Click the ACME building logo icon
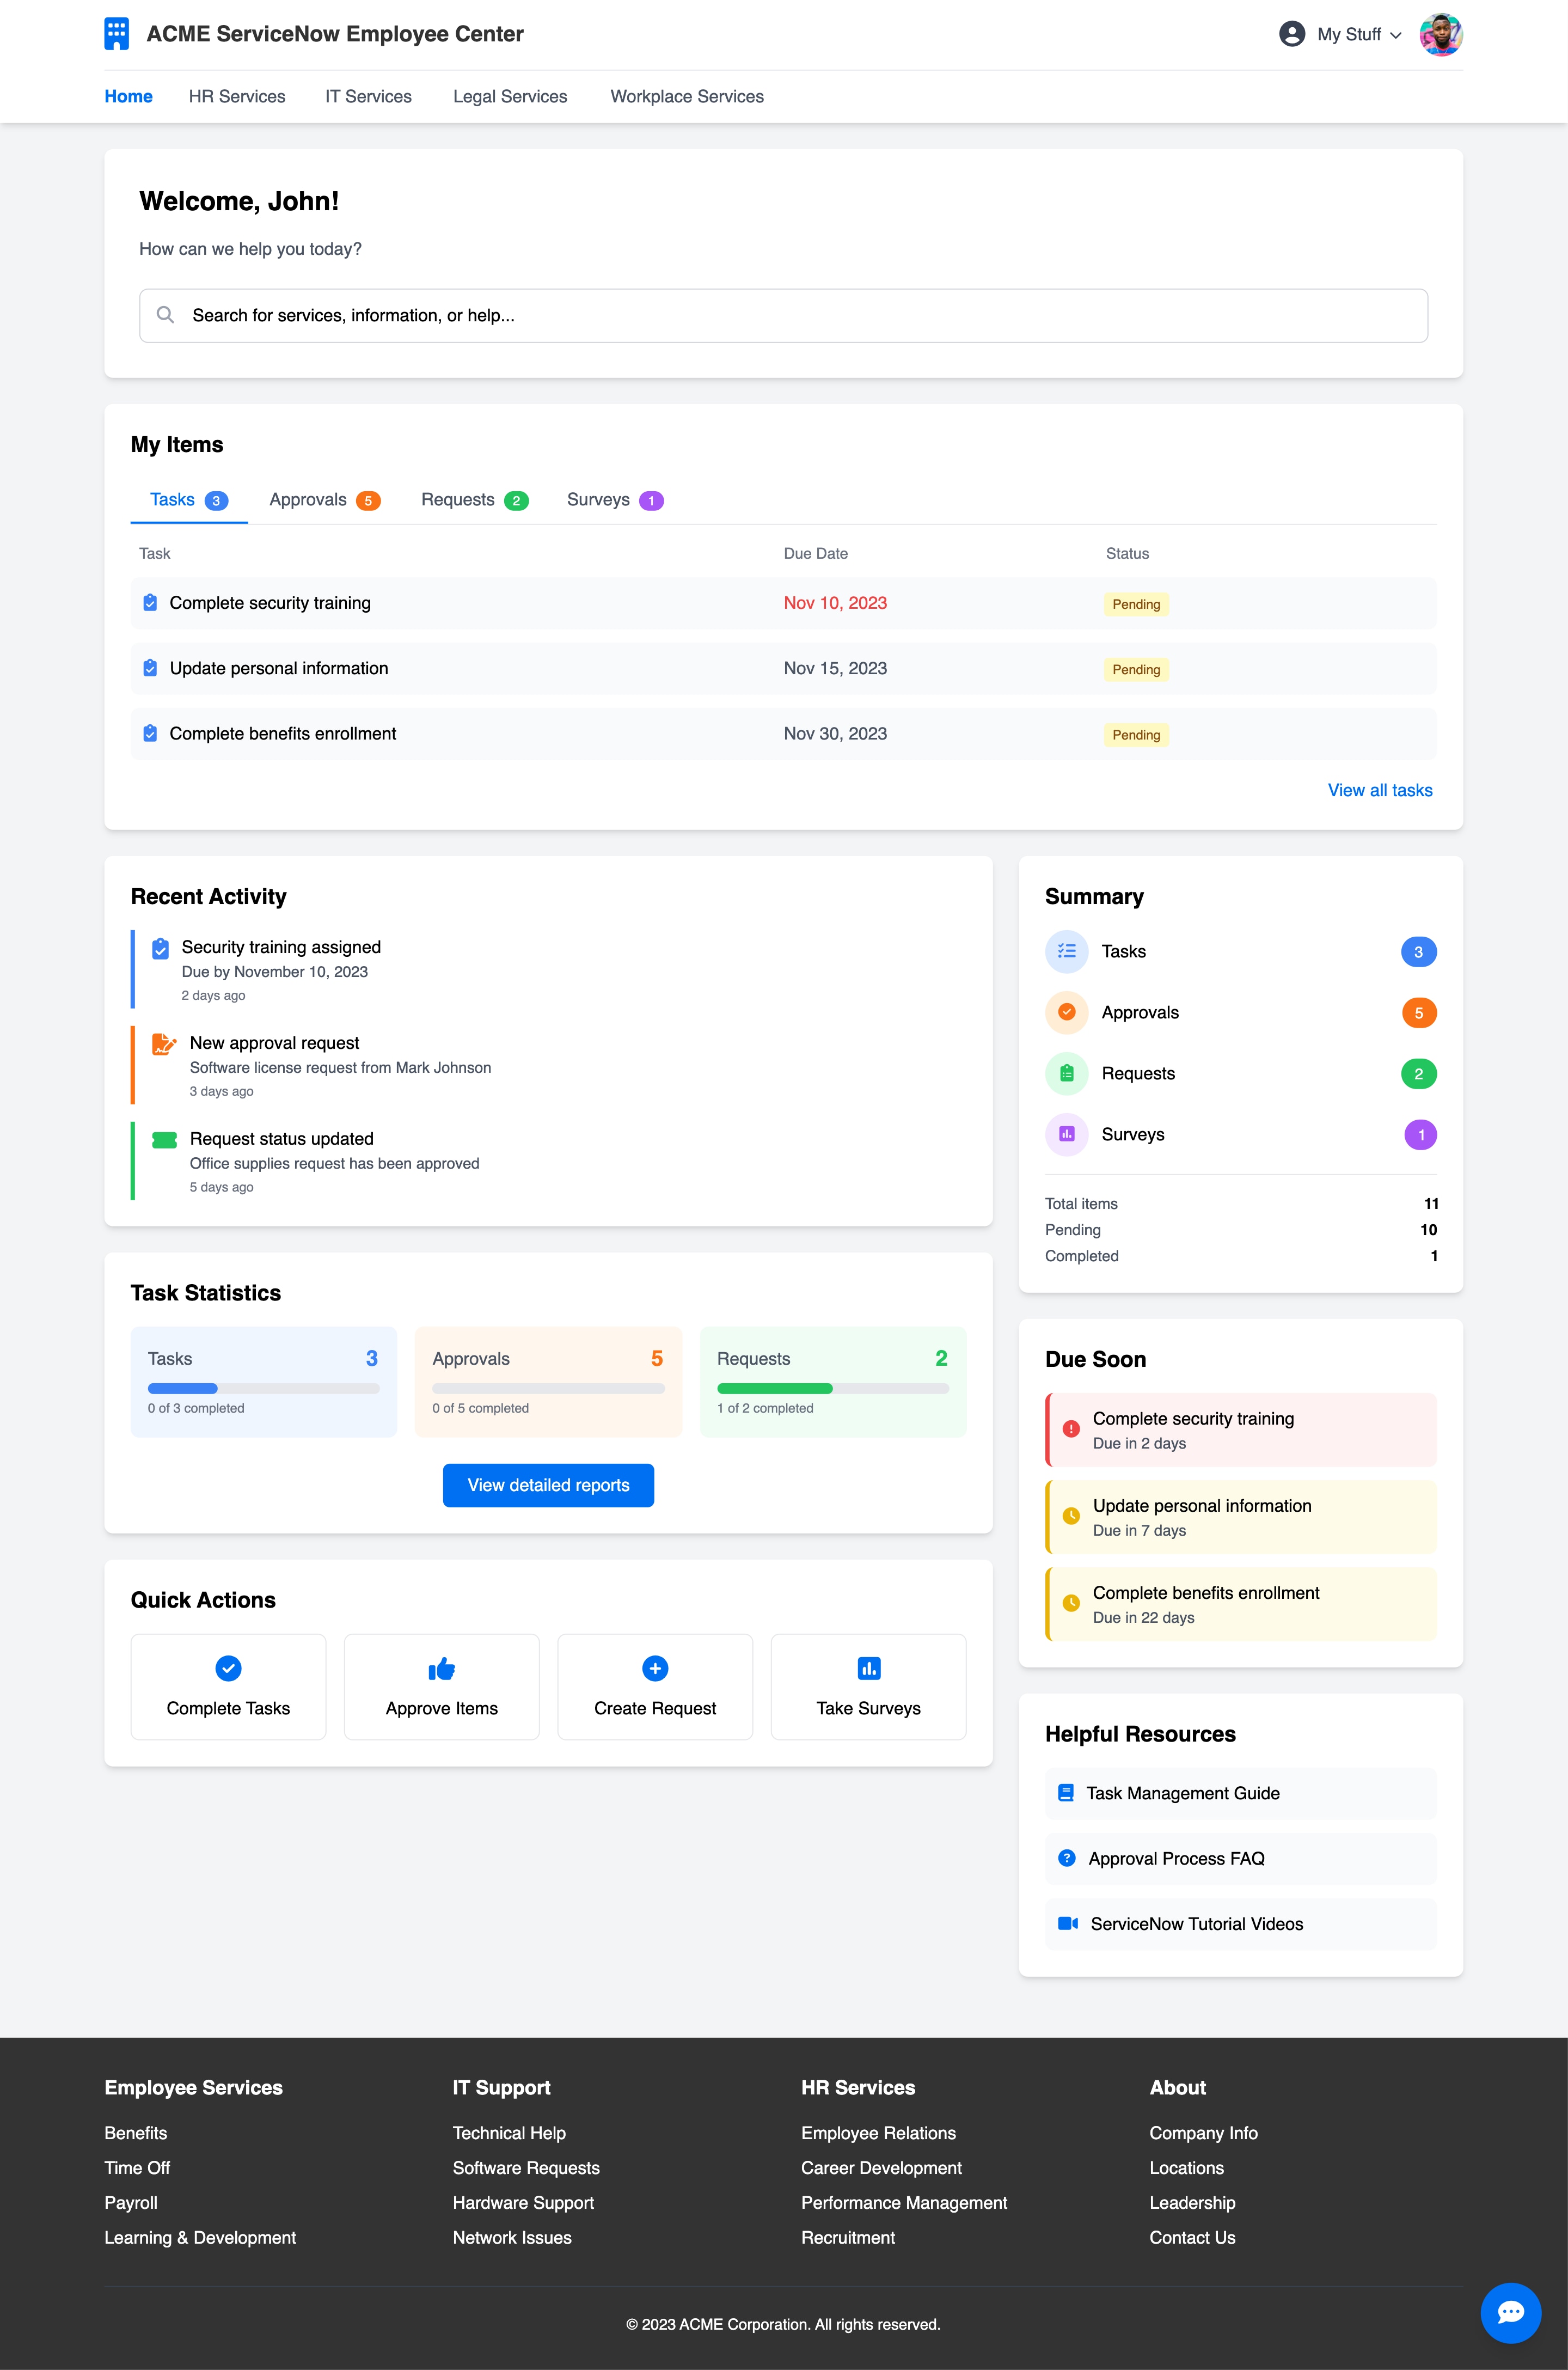The image size is (1568, 2370). (116, 33)
